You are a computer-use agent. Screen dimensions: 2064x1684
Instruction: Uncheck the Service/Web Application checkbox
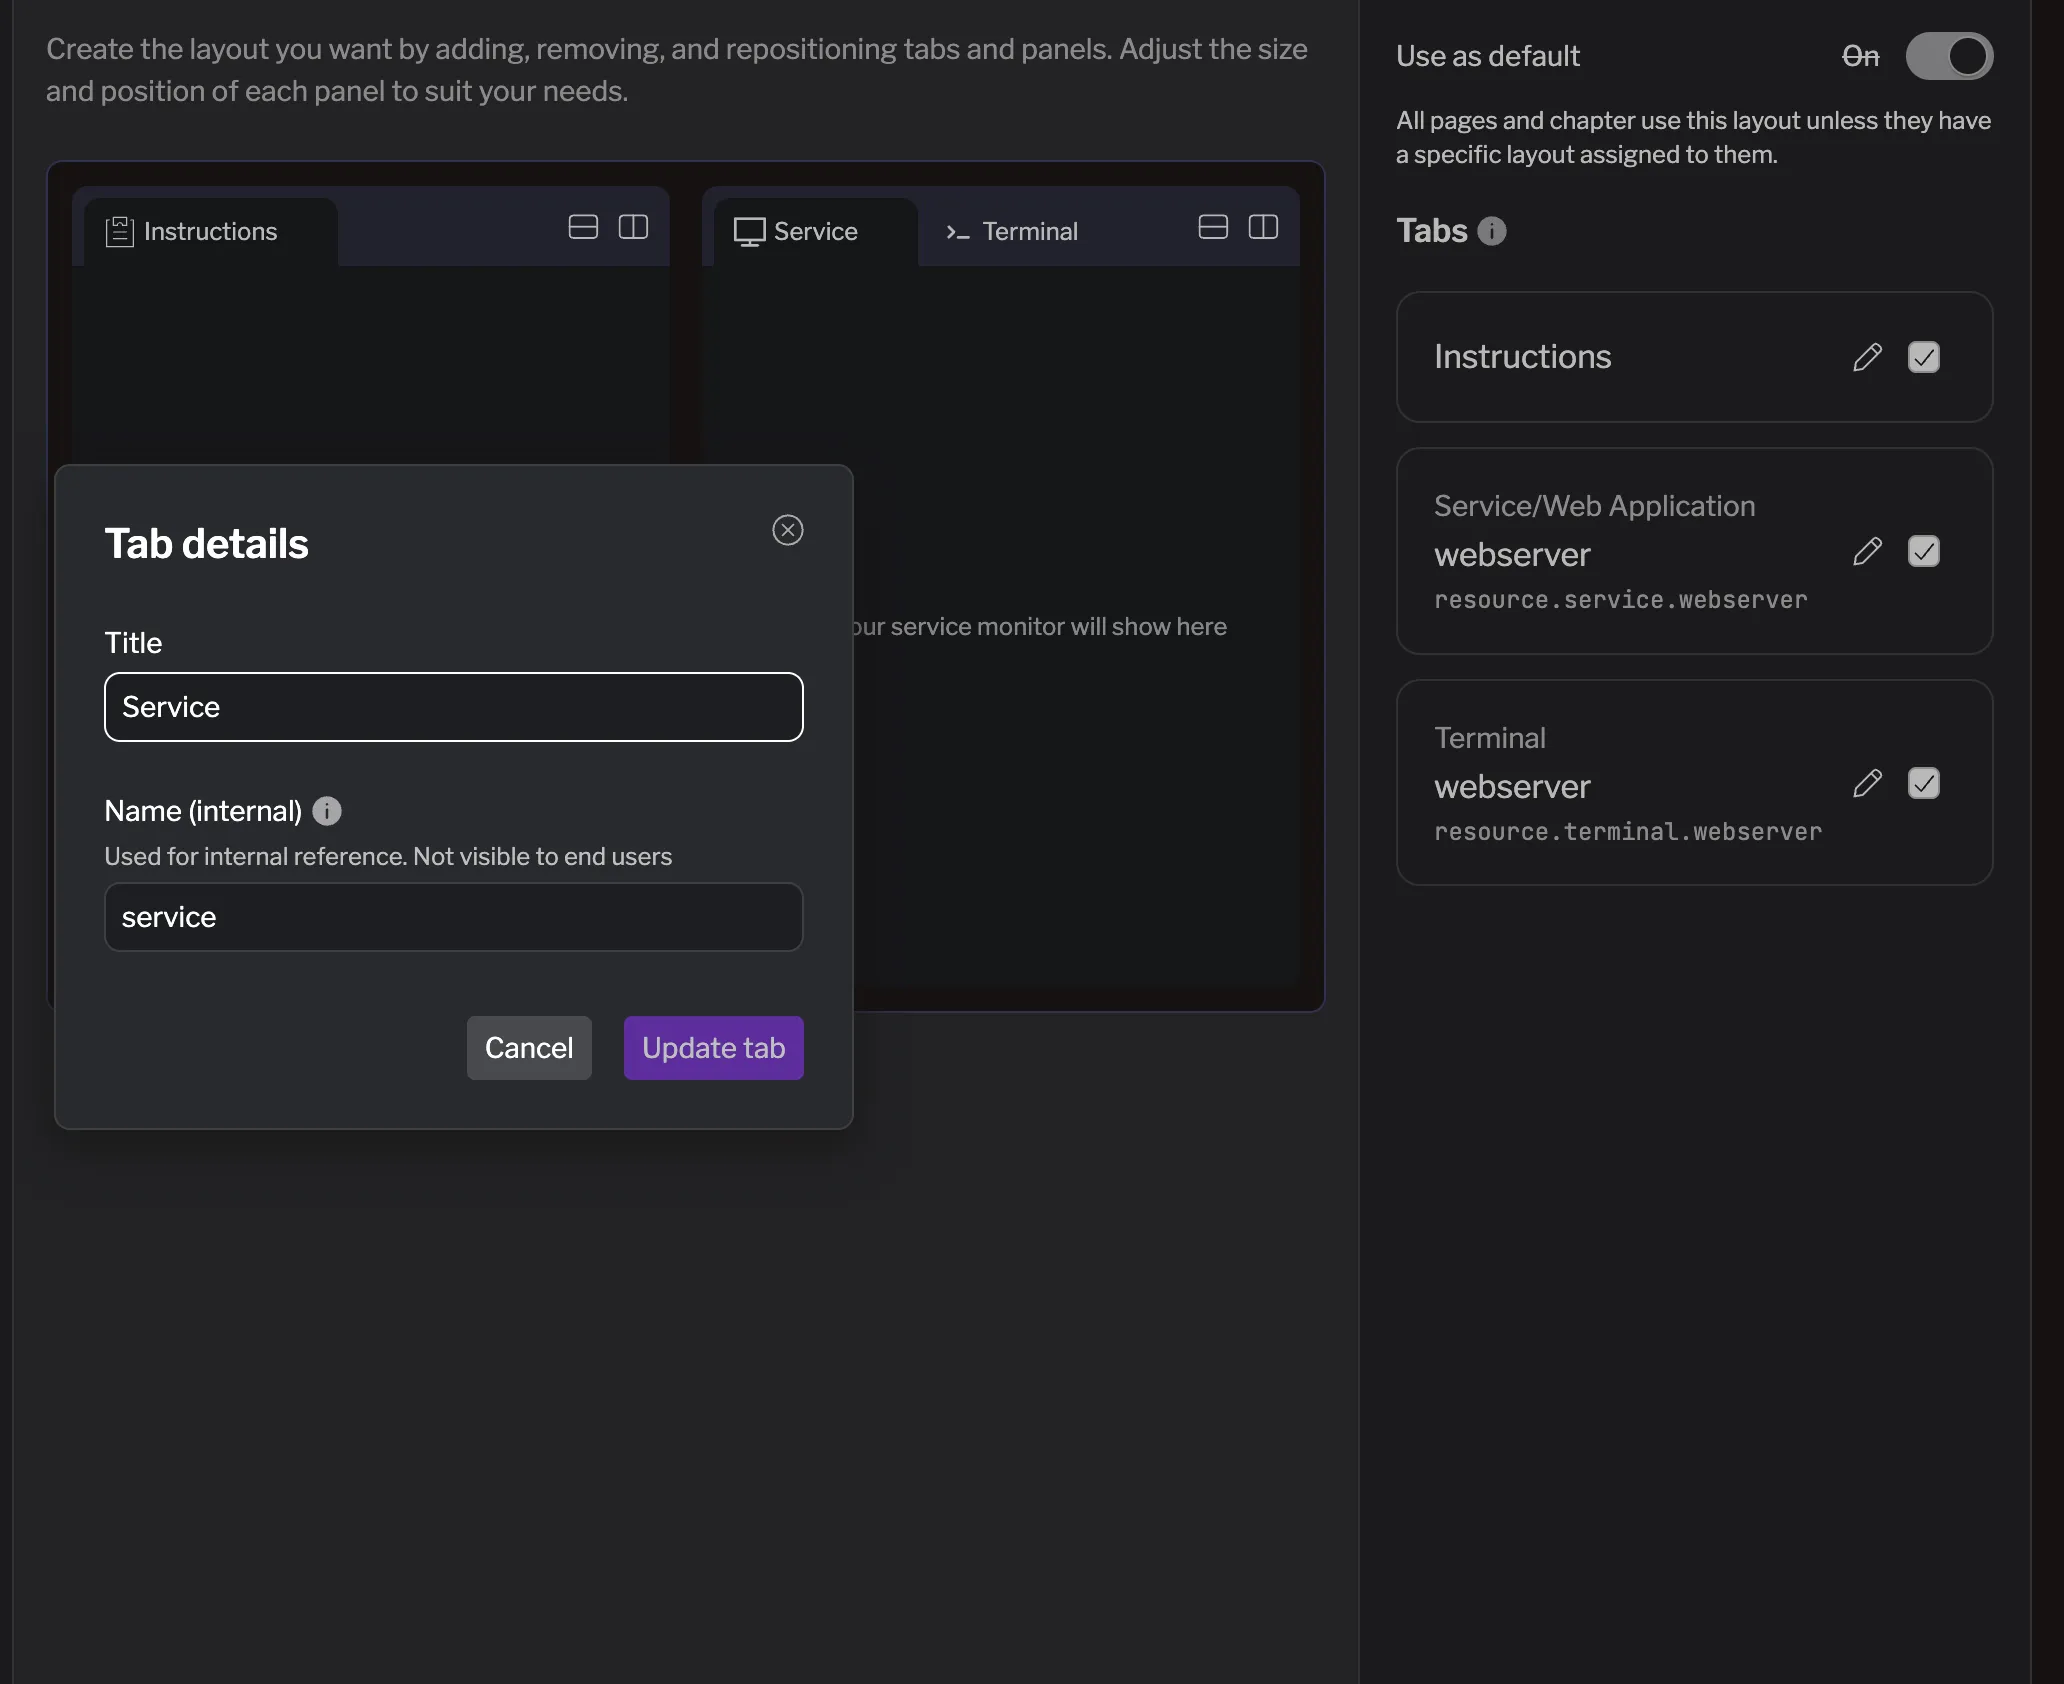click(1923, 551)
